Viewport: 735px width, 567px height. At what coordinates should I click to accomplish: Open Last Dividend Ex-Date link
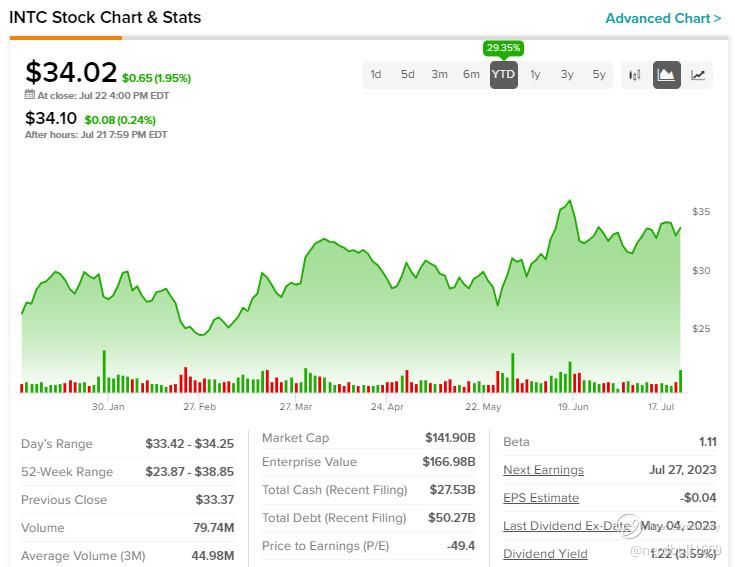(x=567, y=526)
